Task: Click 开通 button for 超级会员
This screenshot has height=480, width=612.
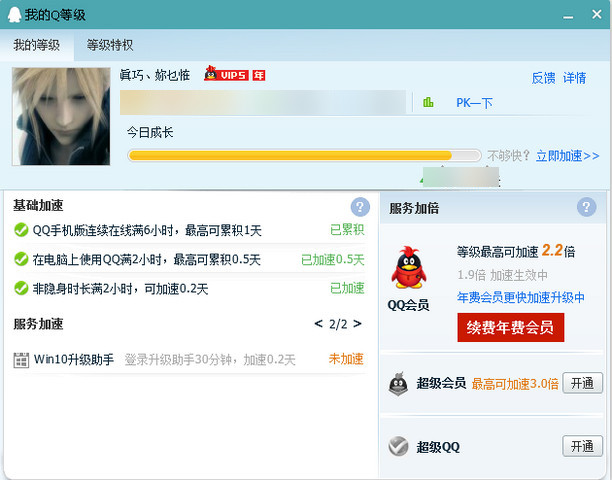Action: [x=583, y=383]
